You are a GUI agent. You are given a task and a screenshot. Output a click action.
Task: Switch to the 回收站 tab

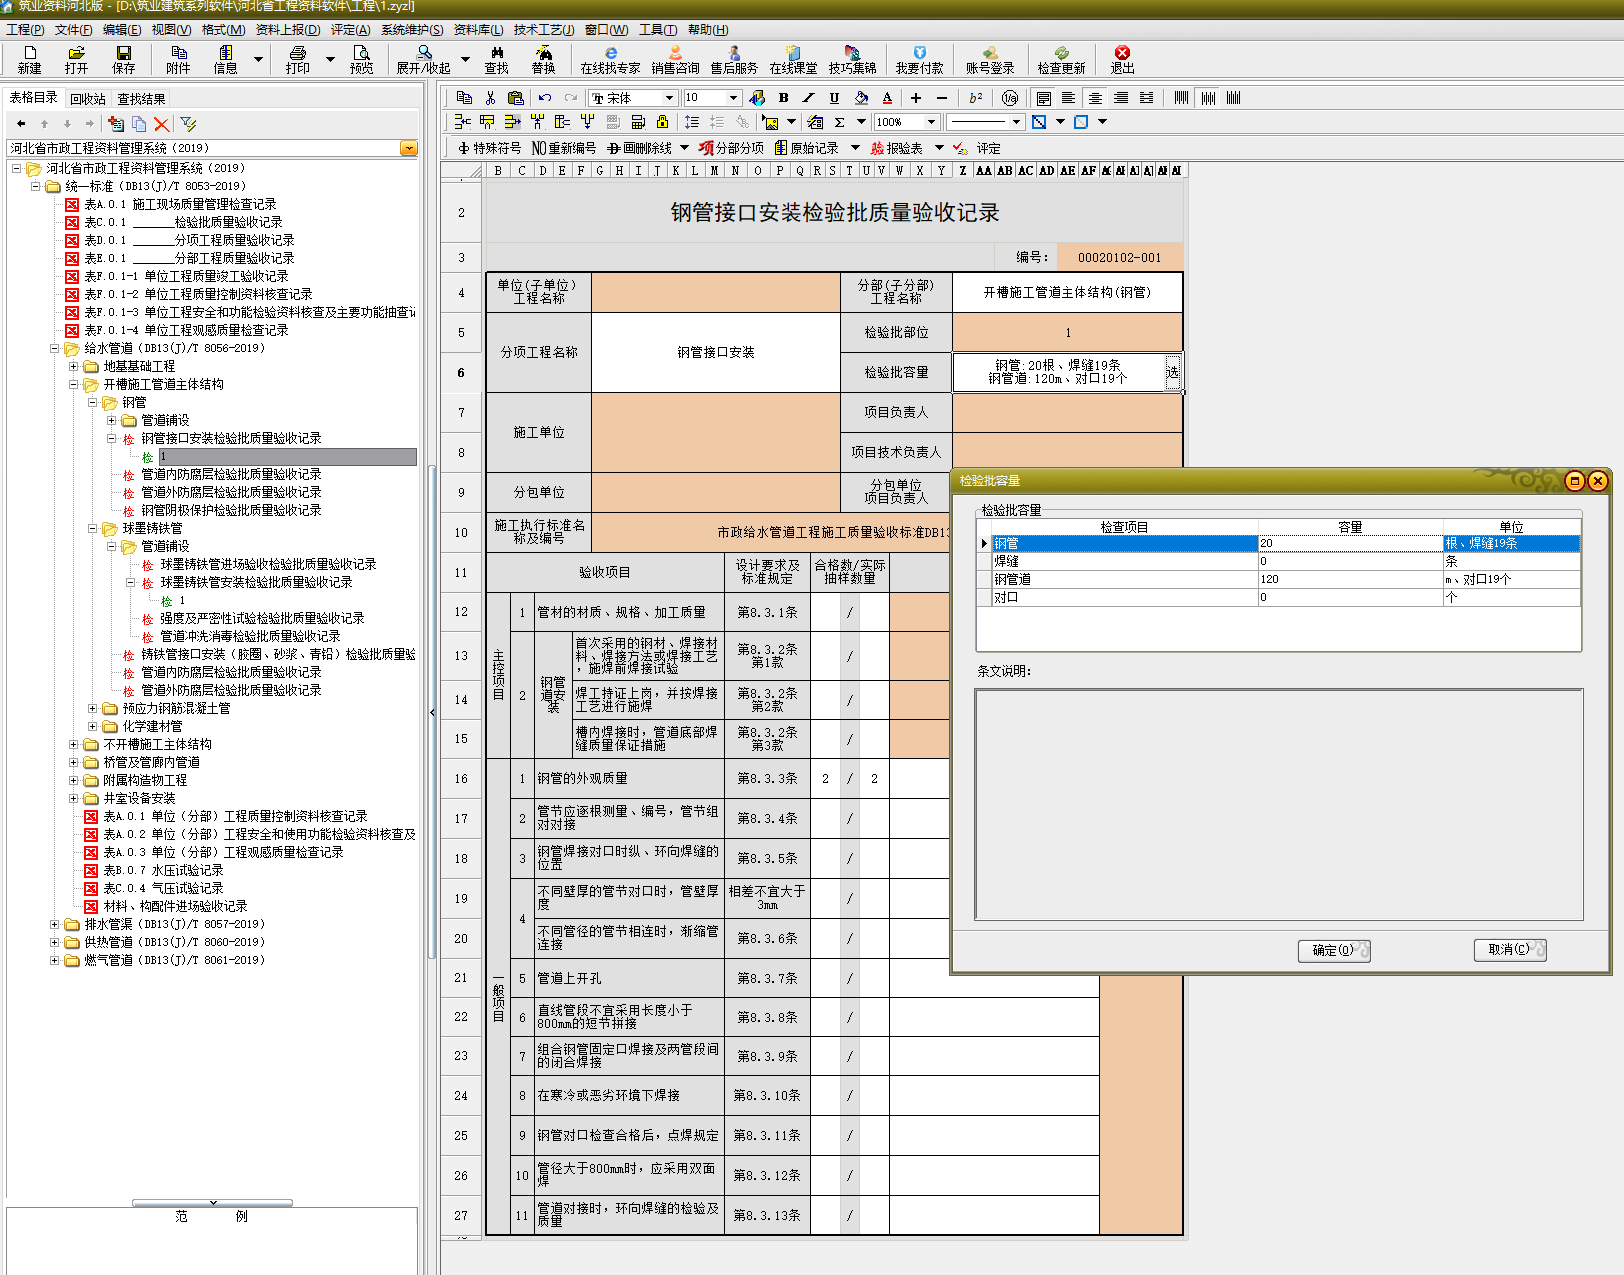88,98
